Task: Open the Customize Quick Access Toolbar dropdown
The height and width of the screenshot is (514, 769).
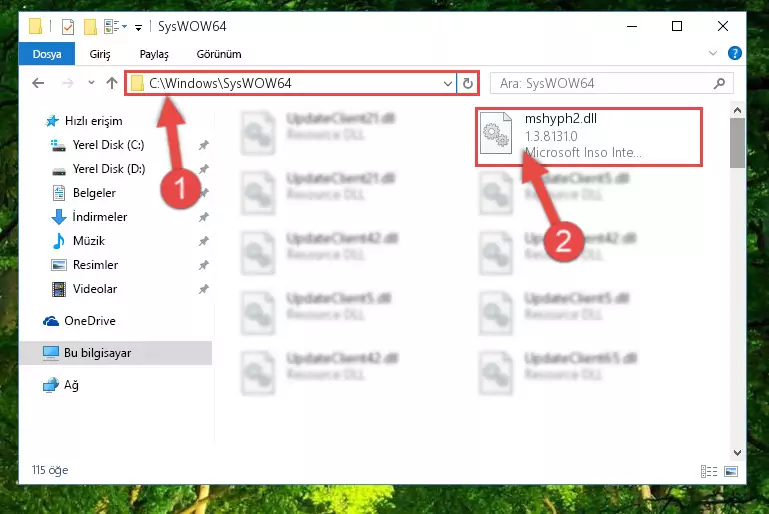Action: point(139,28)
